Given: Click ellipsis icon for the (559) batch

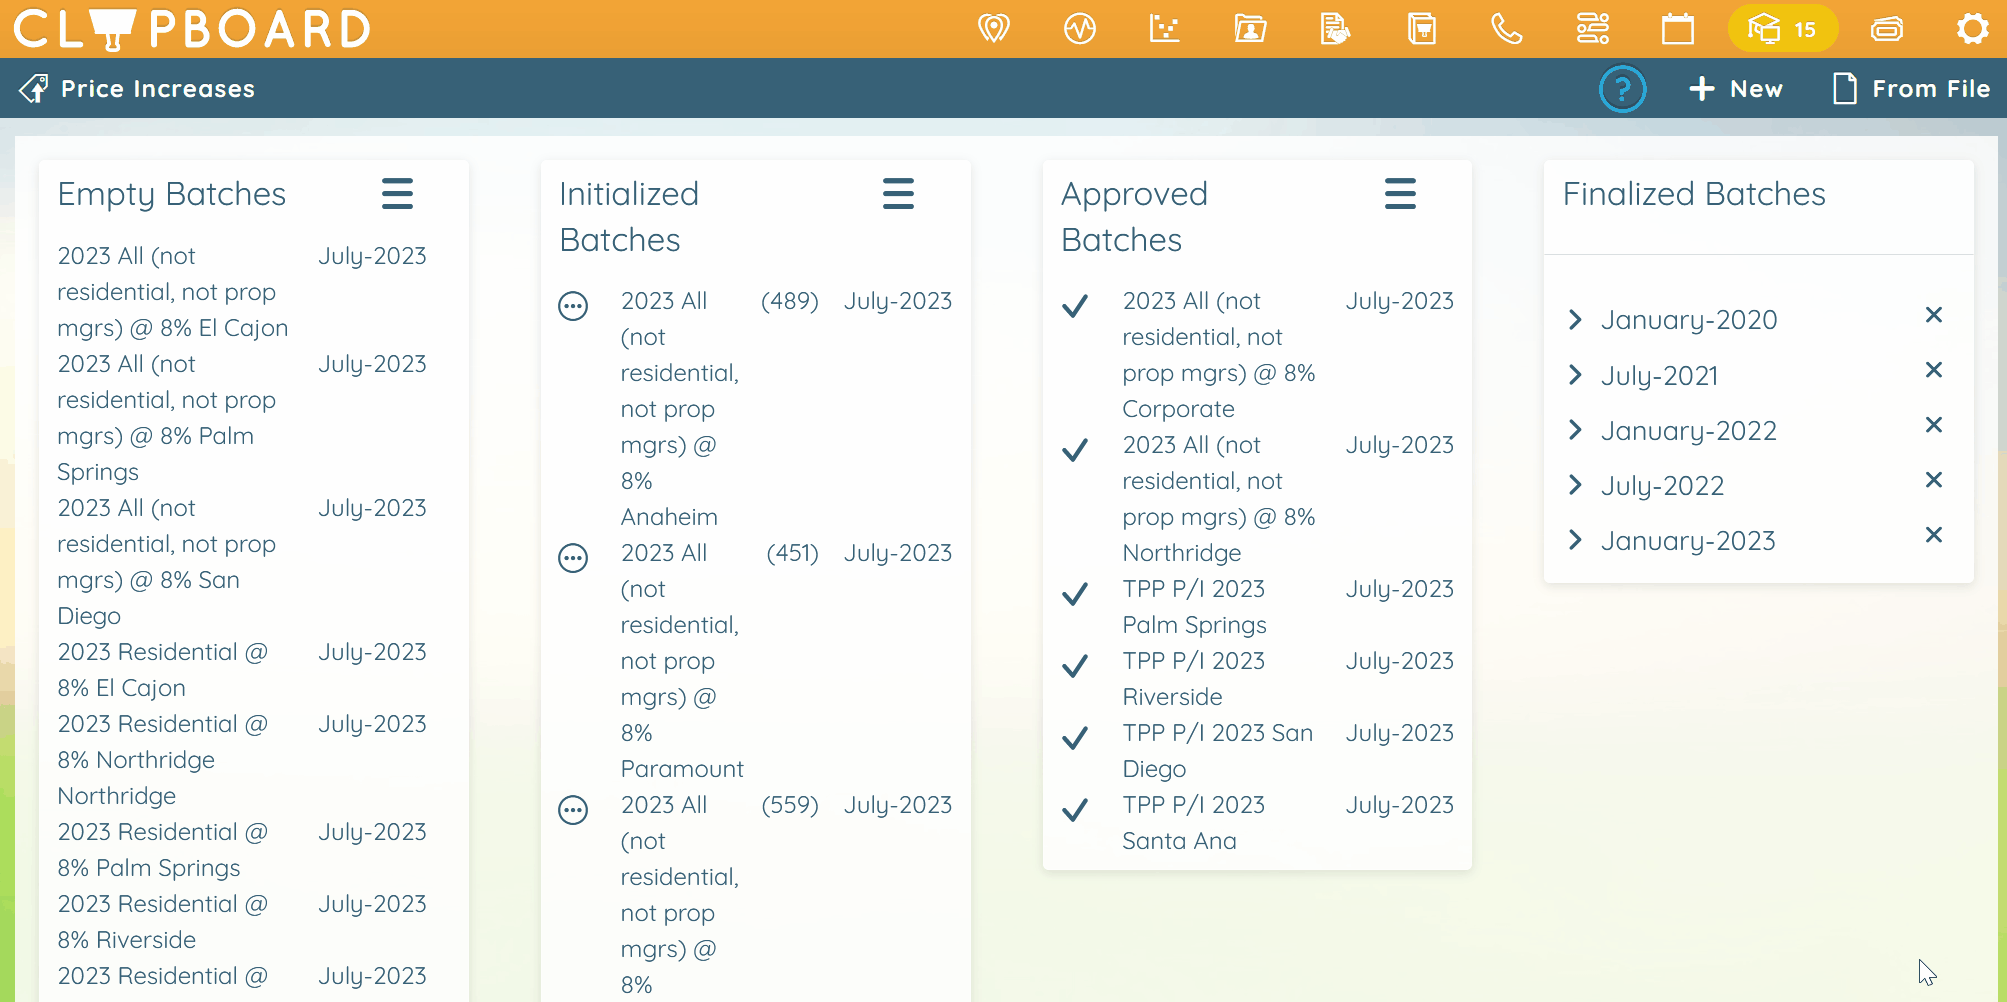Looking at the screenshot, I should click(573, 810).
